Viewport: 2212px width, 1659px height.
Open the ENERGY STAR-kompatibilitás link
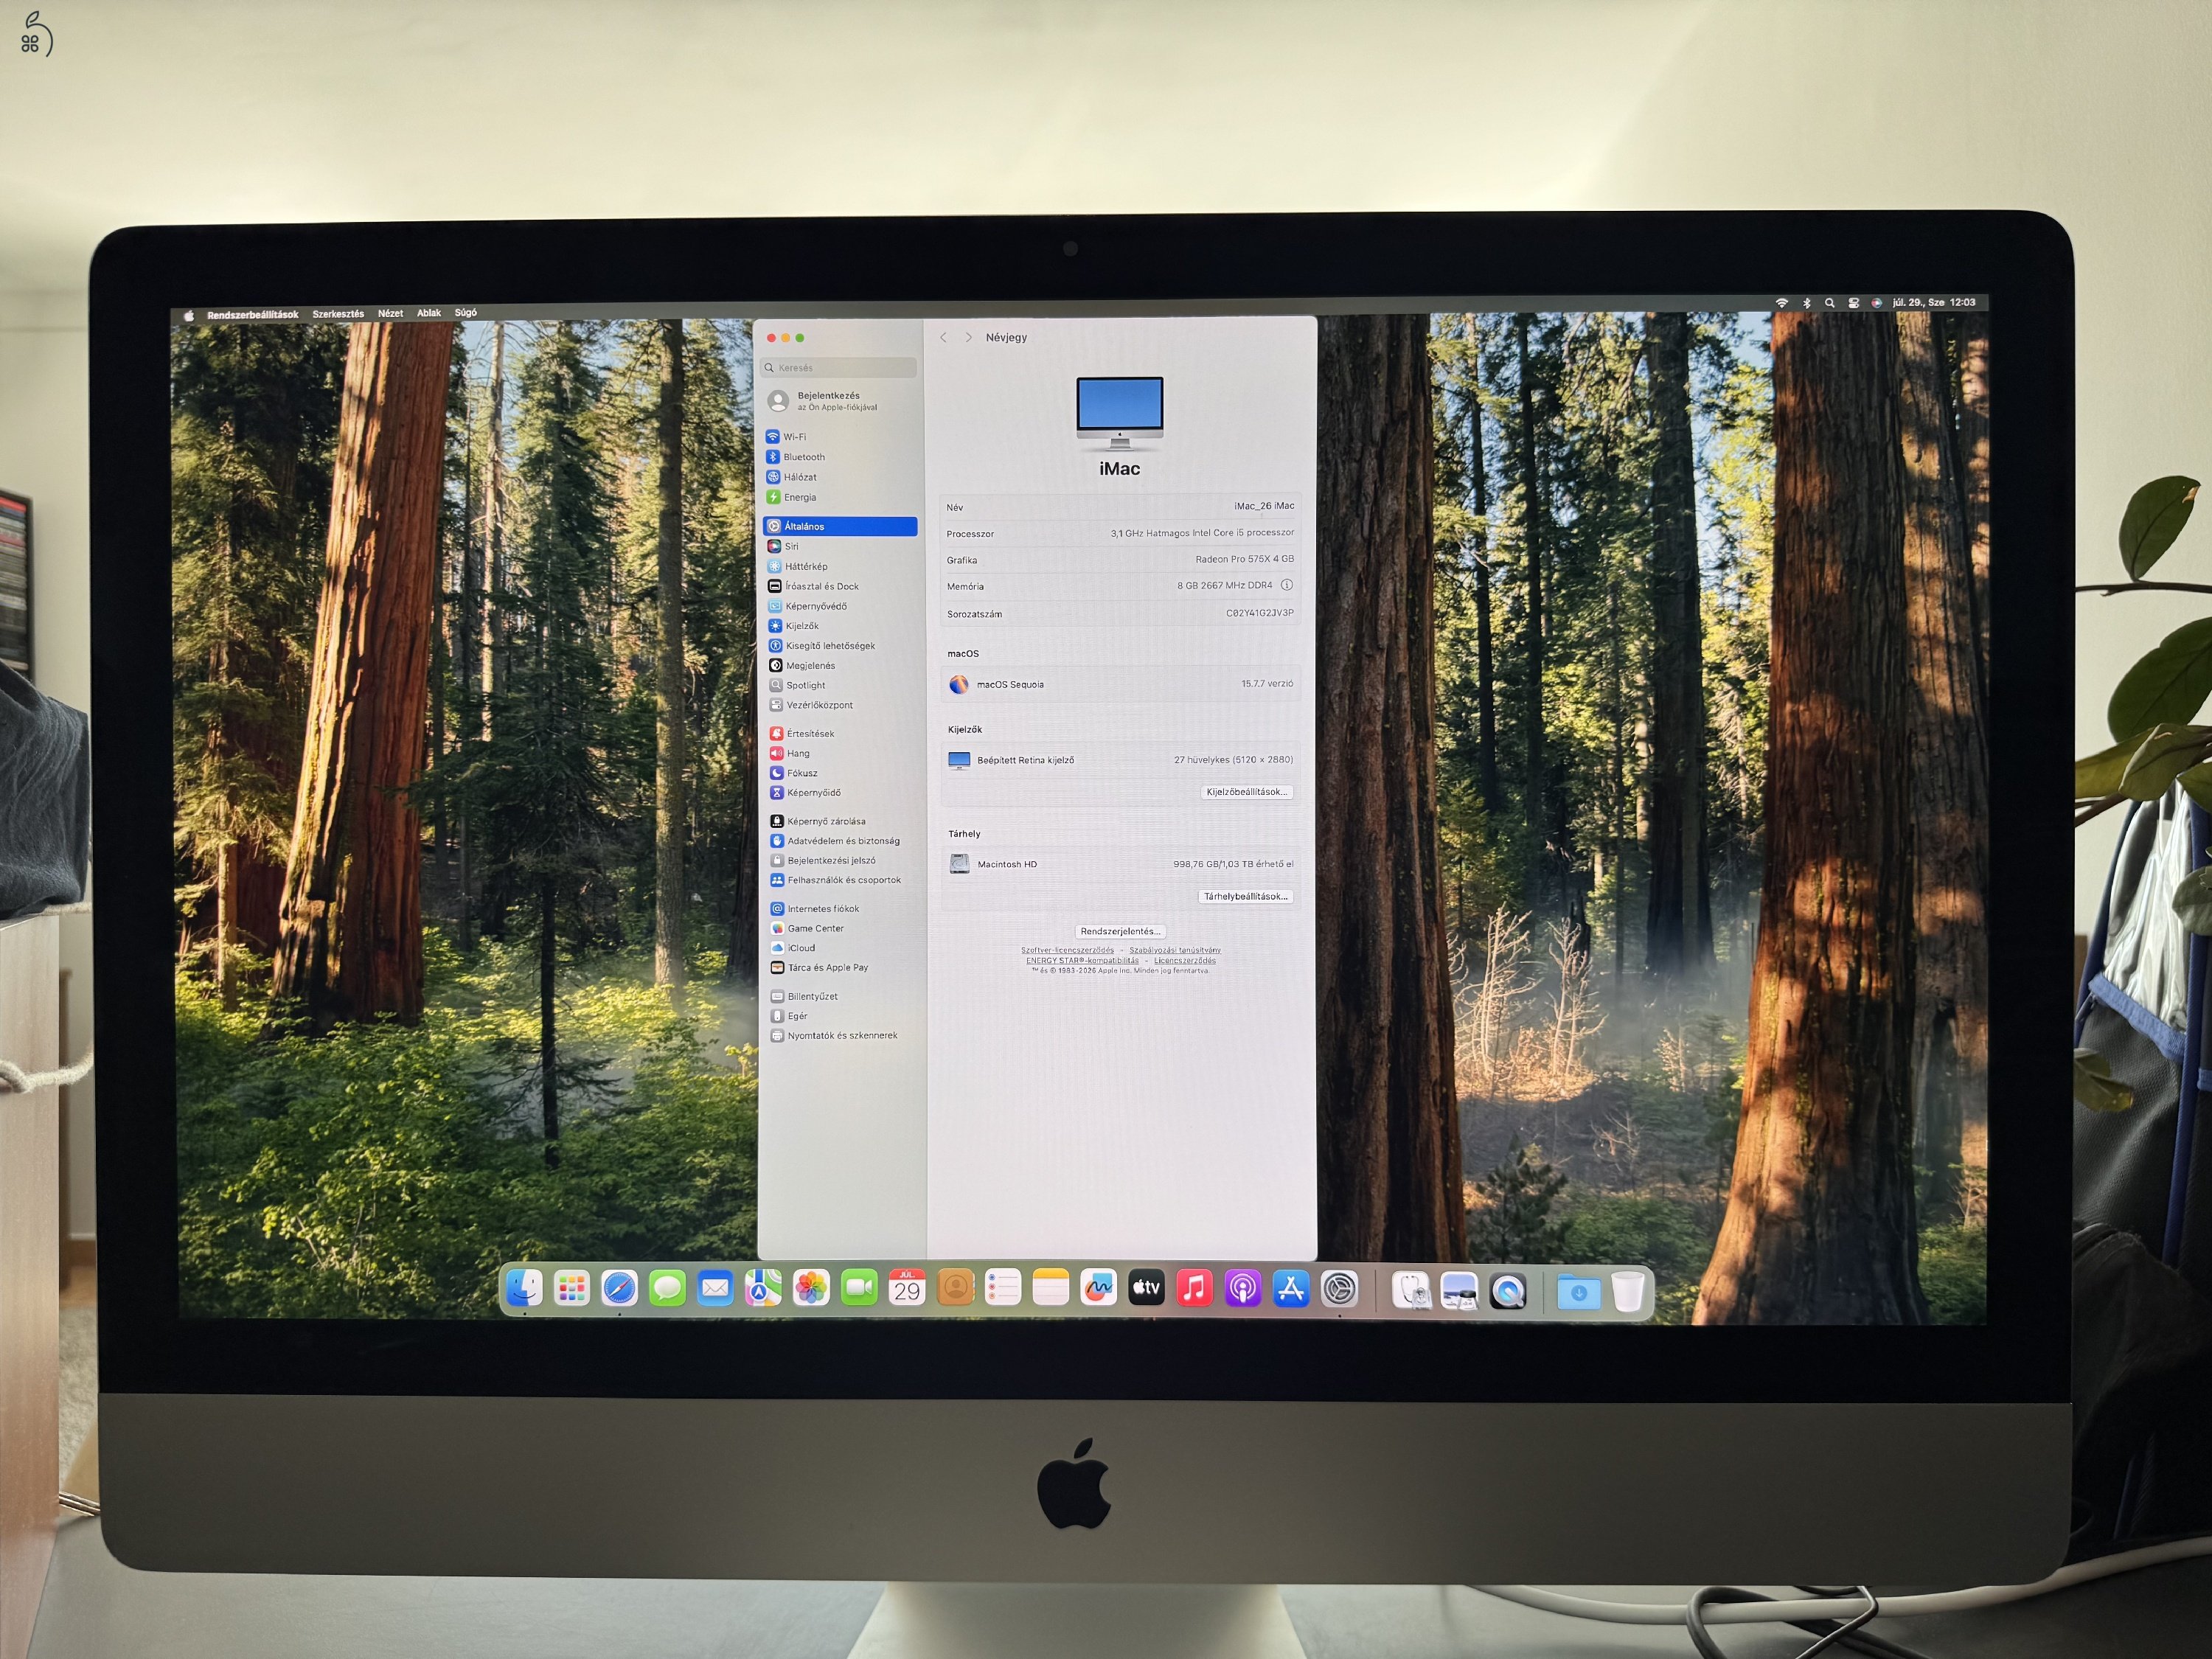(x=1082, y=960)
